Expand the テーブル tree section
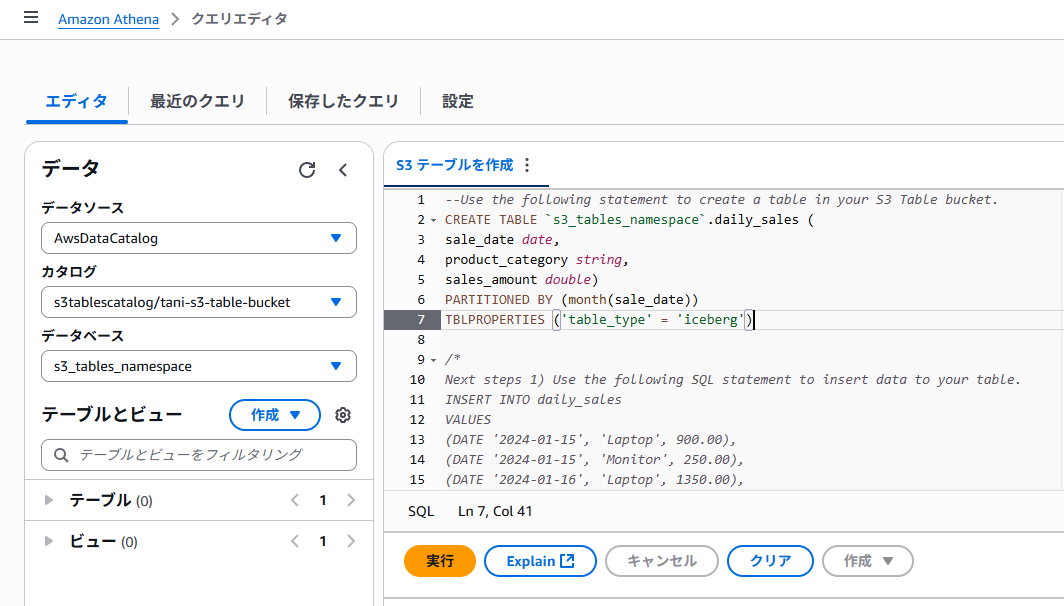Viewport: 1064px width, 606px height. click(49, 500)
